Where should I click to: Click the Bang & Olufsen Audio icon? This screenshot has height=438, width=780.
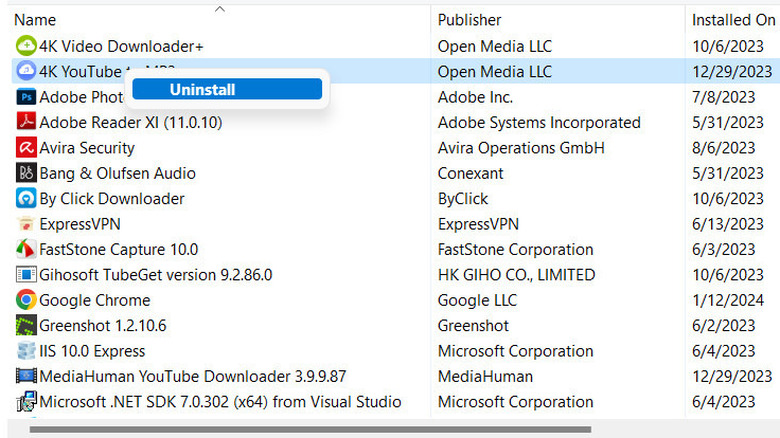25,173
